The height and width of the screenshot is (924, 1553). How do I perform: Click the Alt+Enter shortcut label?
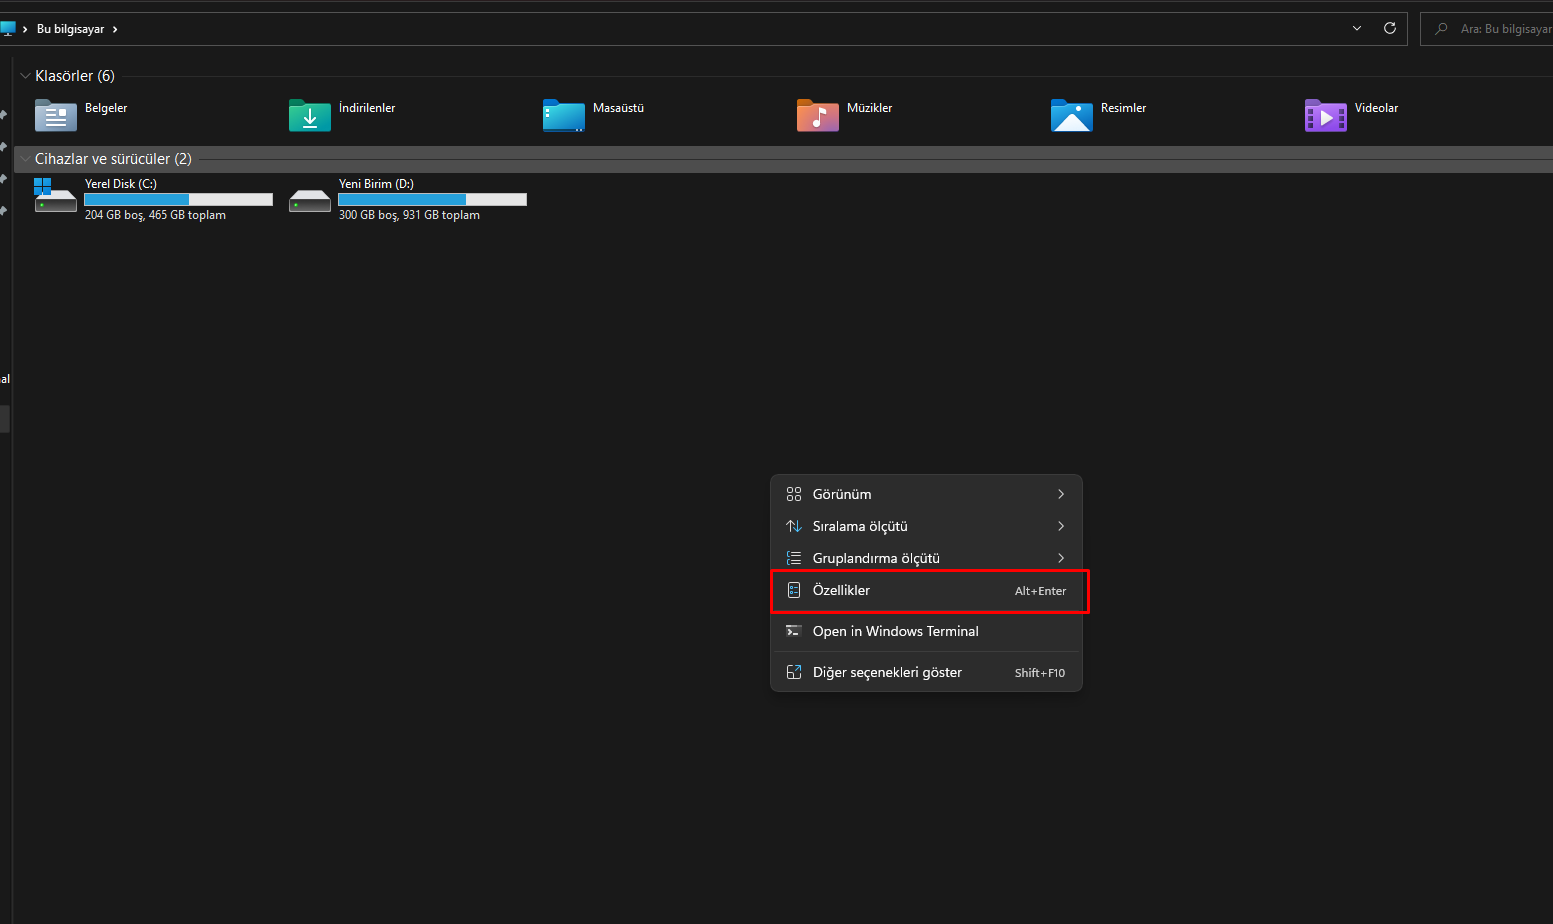pos(1040,591)
